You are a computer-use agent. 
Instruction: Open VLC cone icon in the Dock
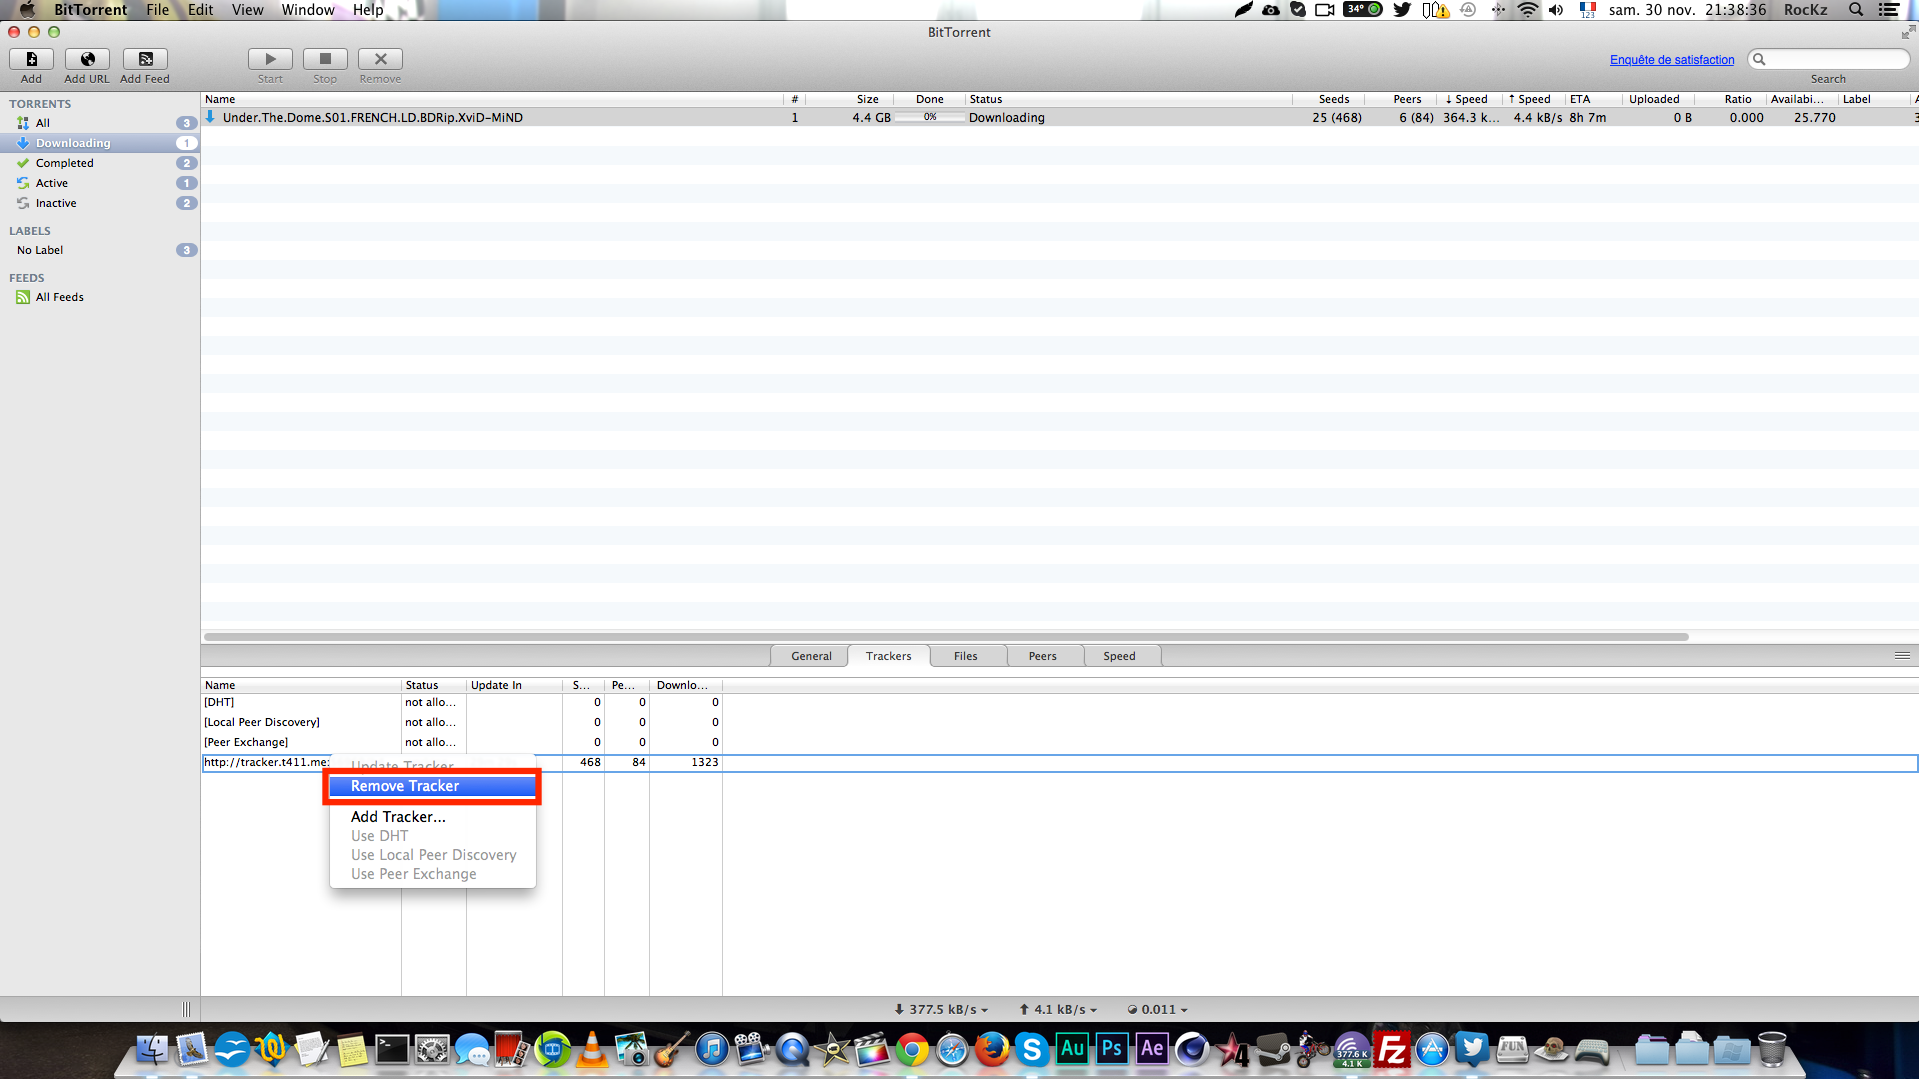pos(592,1050)
